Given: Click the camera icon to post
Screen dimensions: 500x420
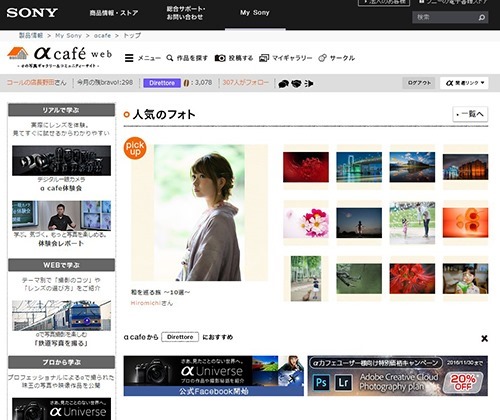Looking at the screenshot, I should [x=220, y=58].
